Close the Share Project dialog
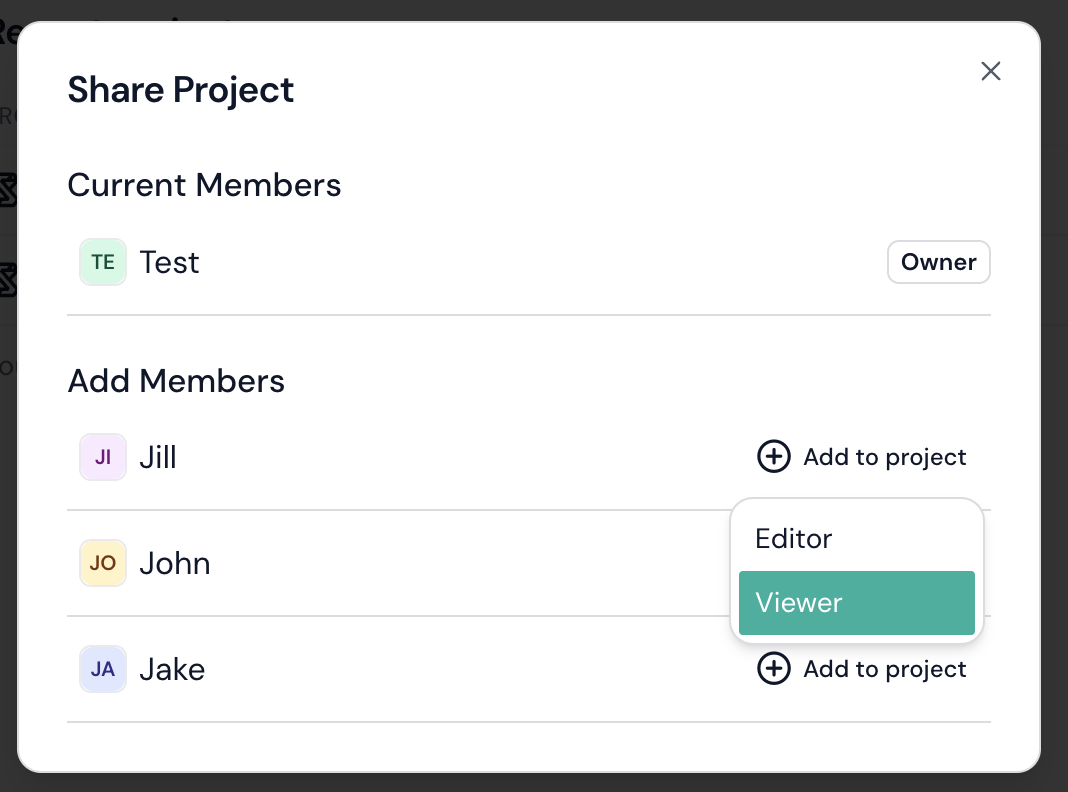Viewport: 1068px width, 792px height. click(990, 71)
